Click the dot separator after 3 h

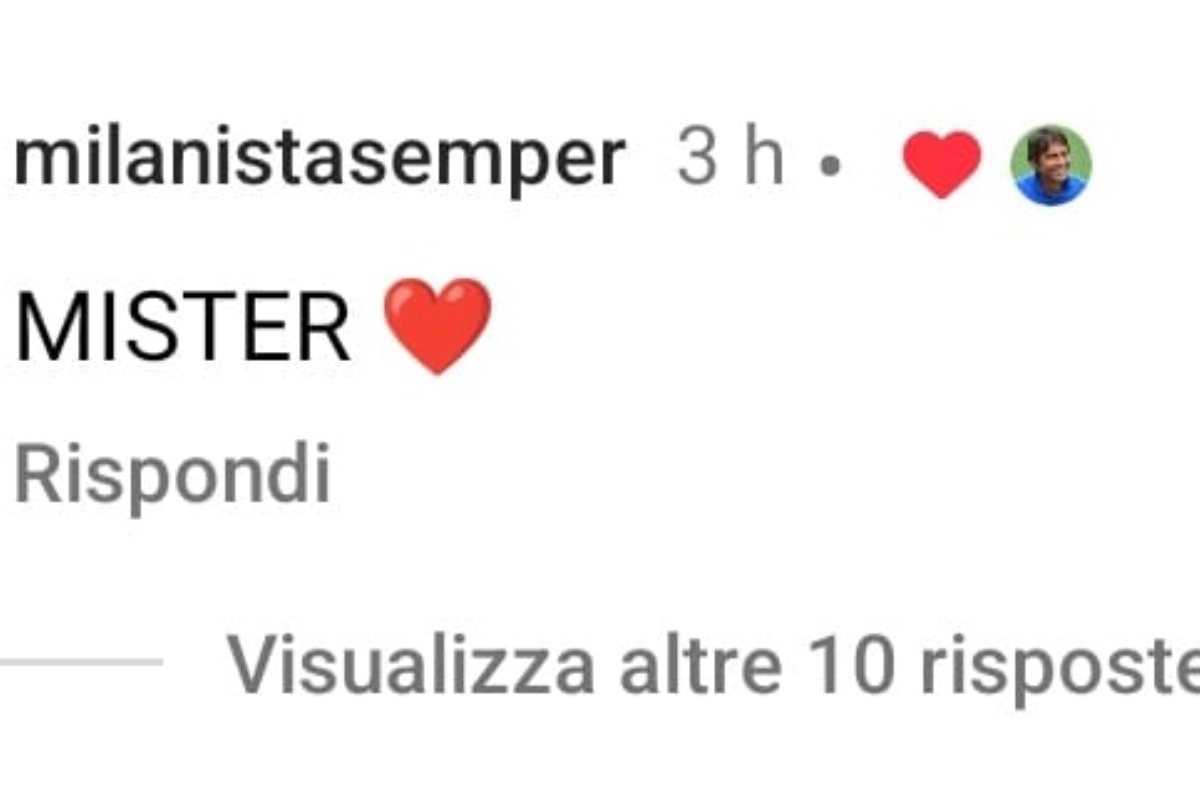point(828,168)
